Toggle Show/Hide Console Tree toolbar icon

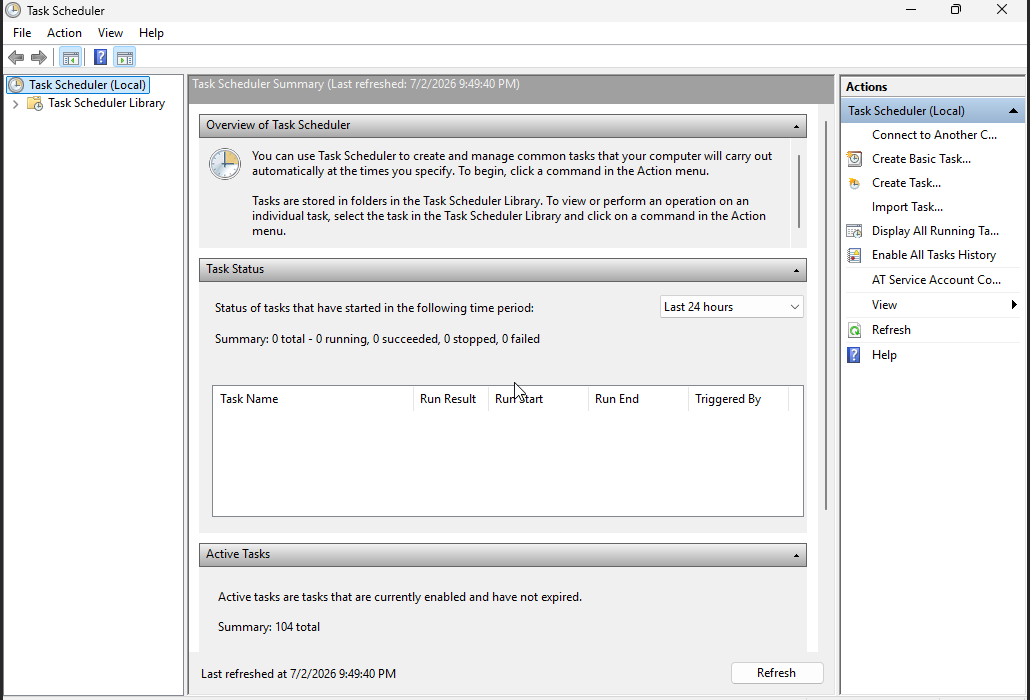(71, 58)
